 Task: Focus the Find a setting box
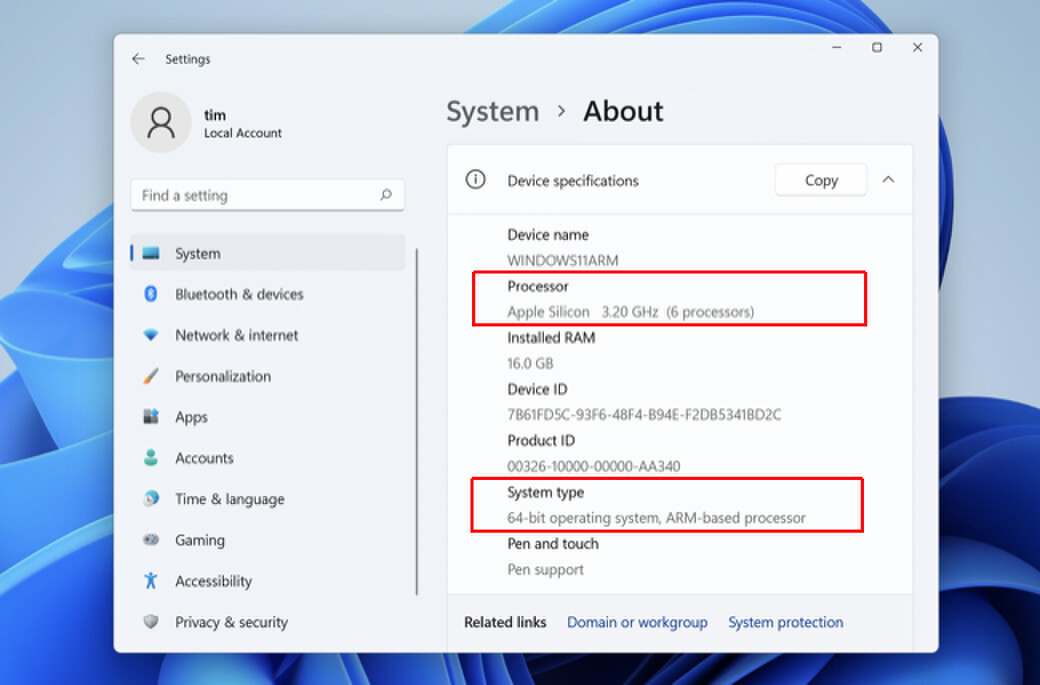click(x=267, y=195)
